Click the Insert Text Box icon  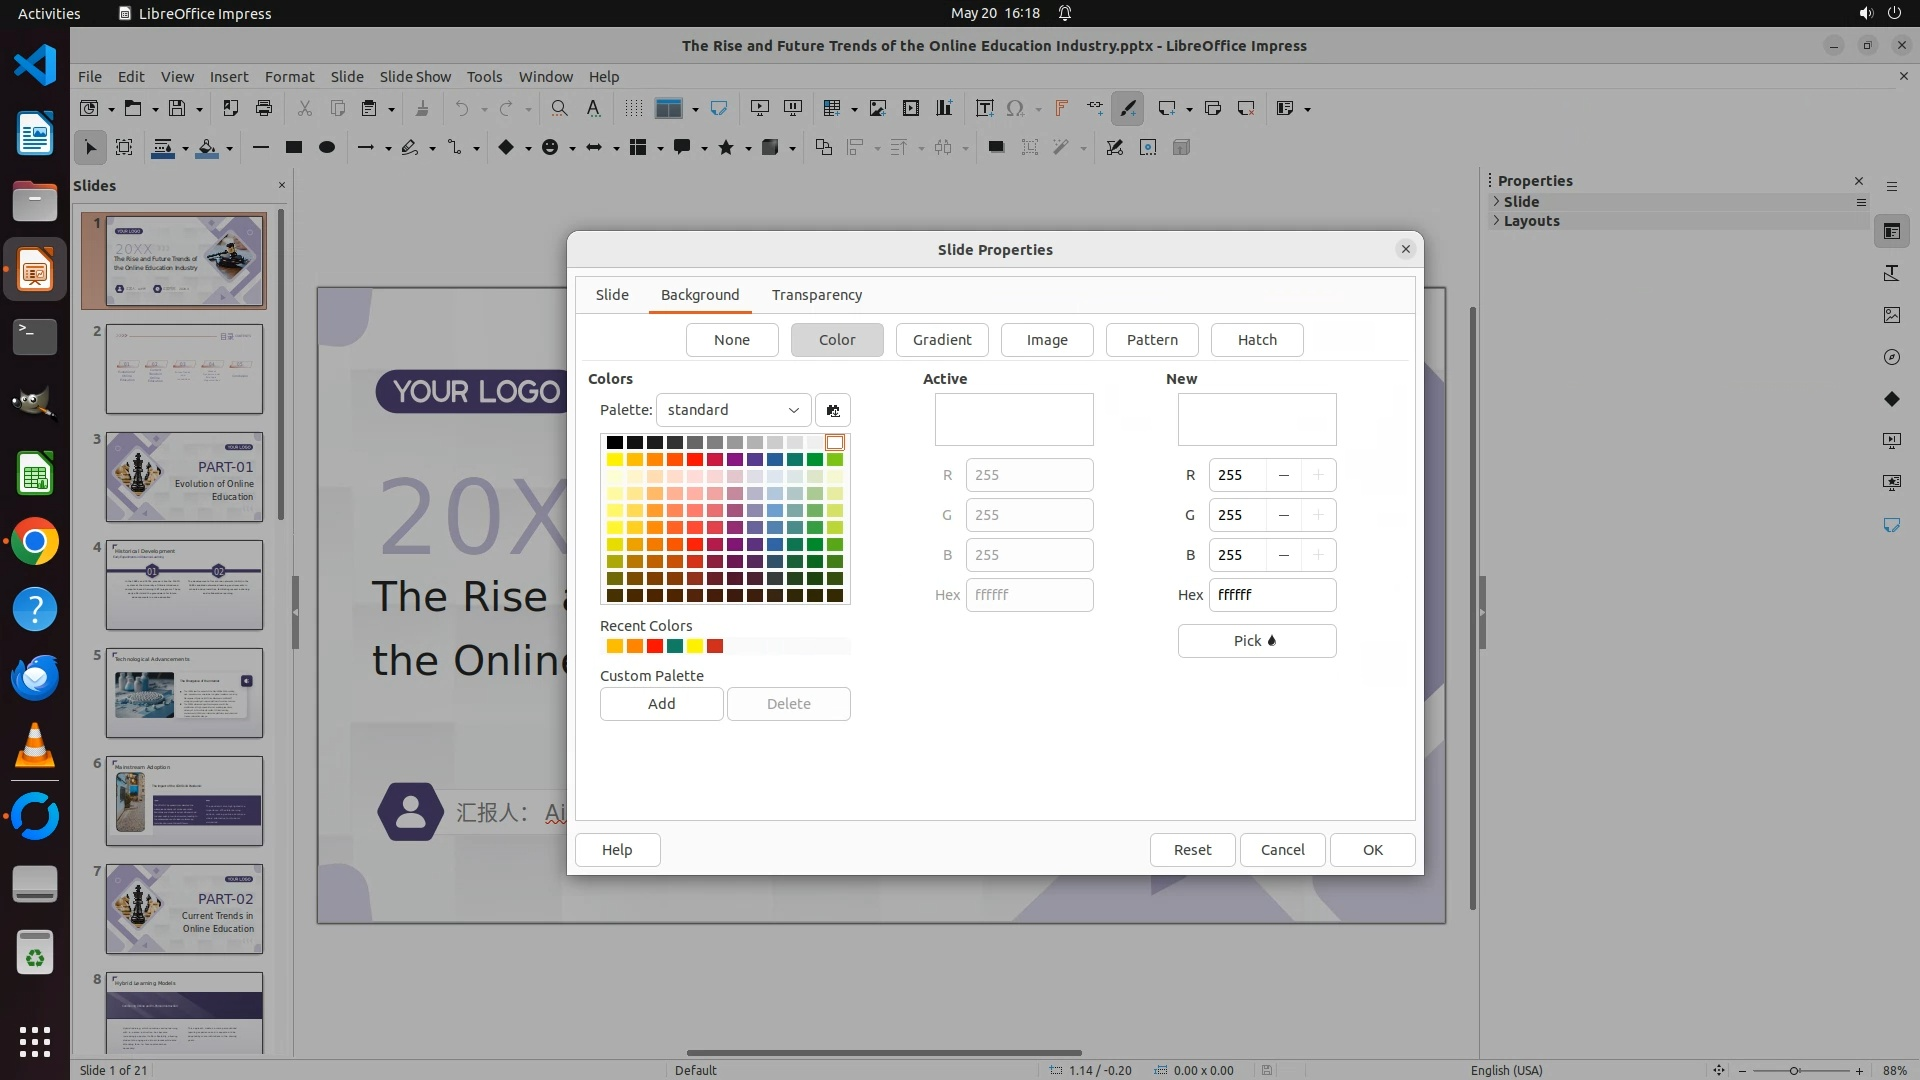pyautogui.click(x=984, y=108)
